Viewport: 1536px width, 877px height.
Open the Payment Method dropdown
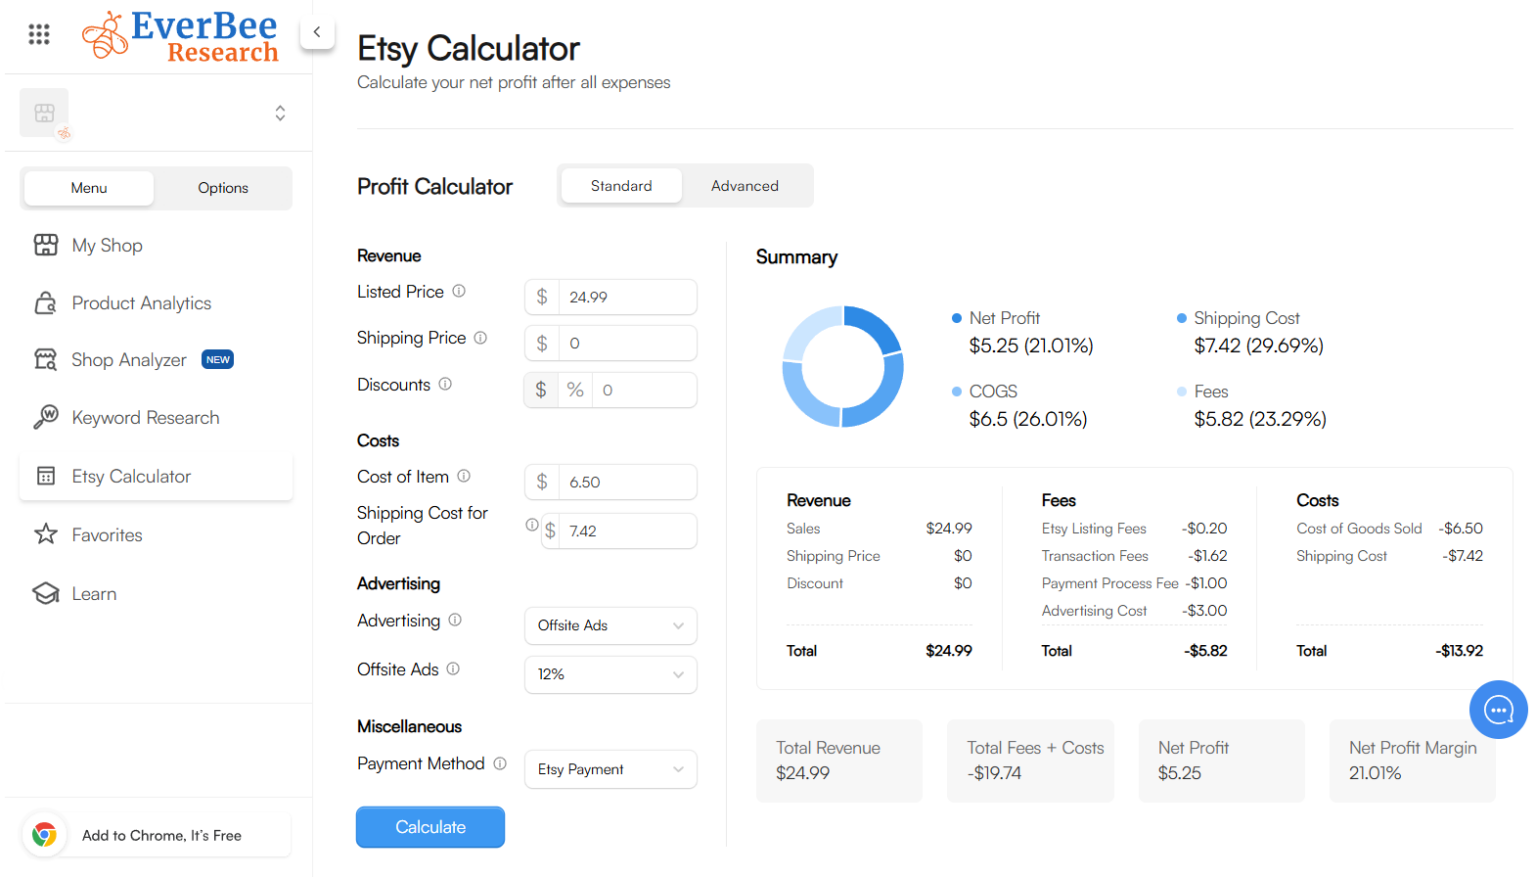click(610, 769)
